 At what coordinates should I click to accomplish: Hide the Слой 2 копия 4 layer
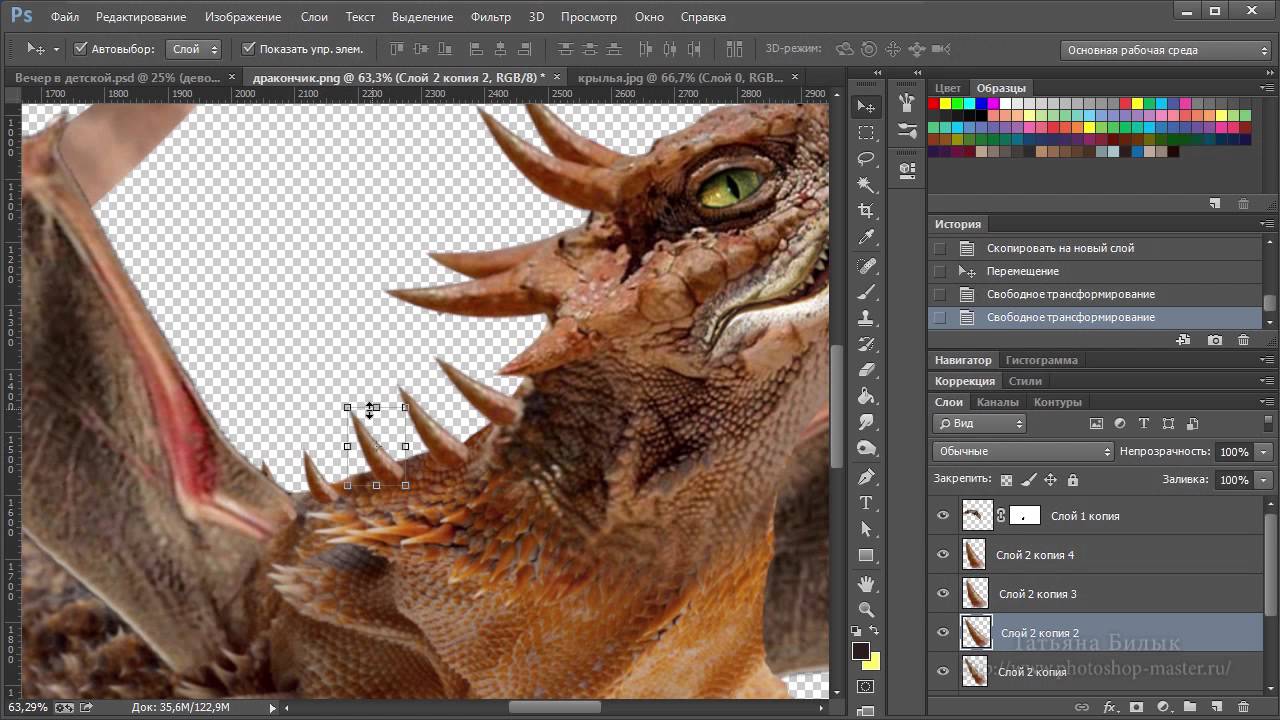(942, 555)
